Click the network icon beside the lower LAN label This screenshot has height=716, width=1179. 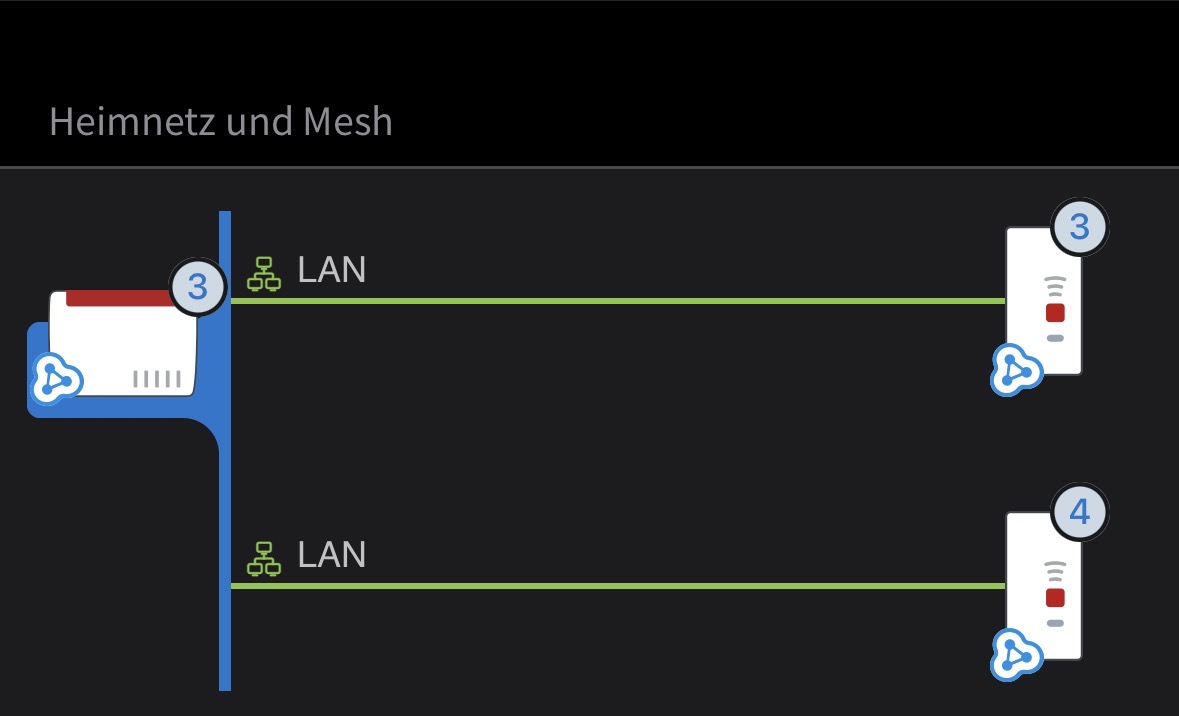click(264, 559)
